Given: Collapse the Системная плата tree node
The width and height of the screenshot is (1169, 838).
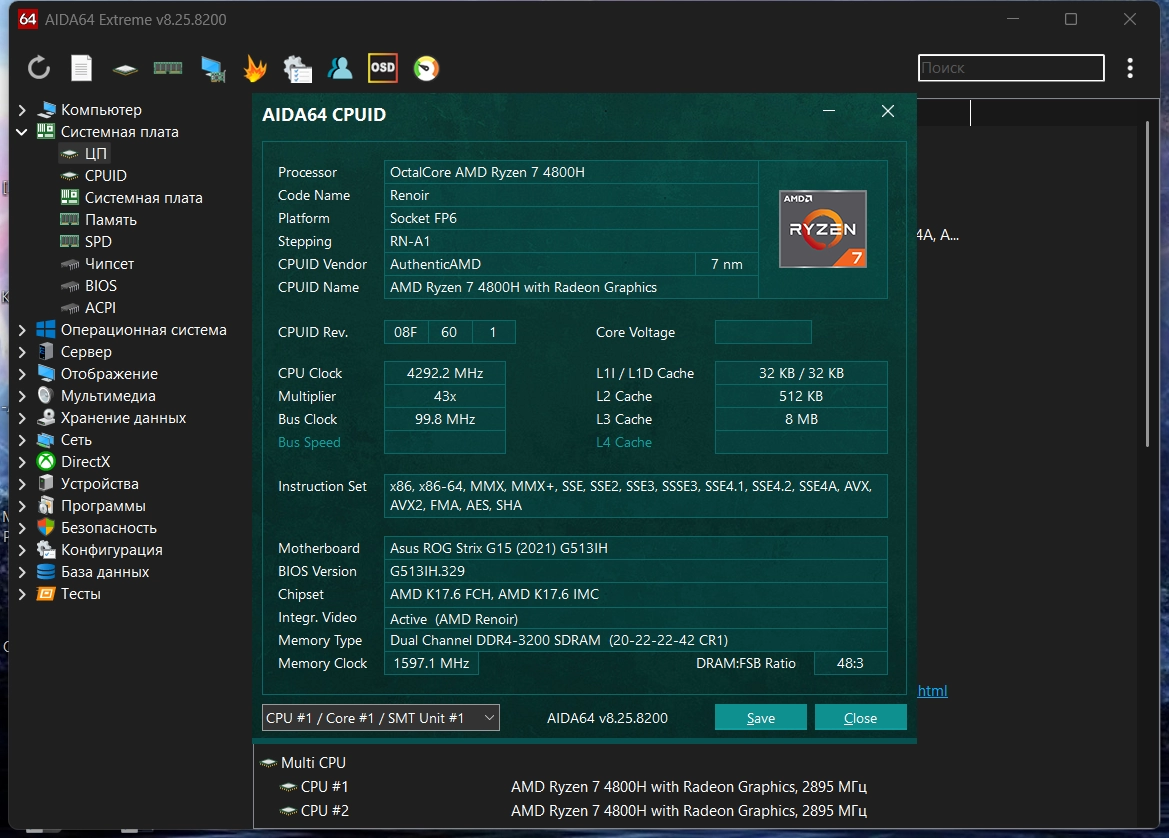Looking at the screenshot, I should click(22, 132).
